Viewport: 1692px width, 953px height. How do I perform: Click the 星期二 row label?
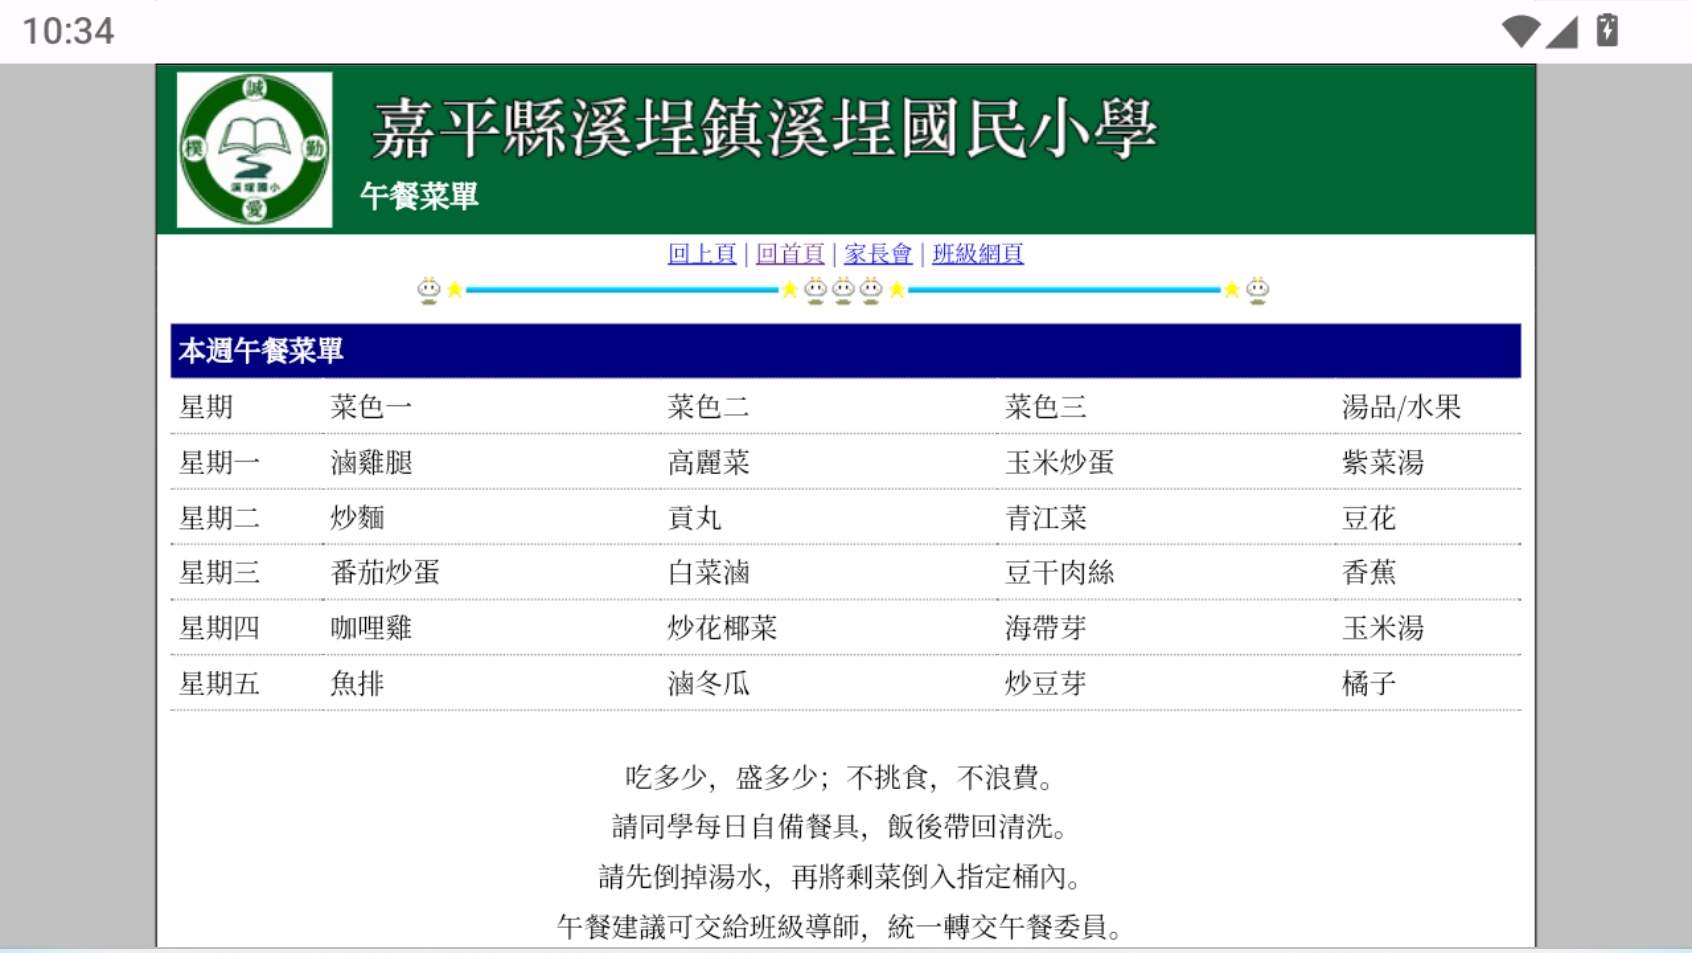click(220, 518)
